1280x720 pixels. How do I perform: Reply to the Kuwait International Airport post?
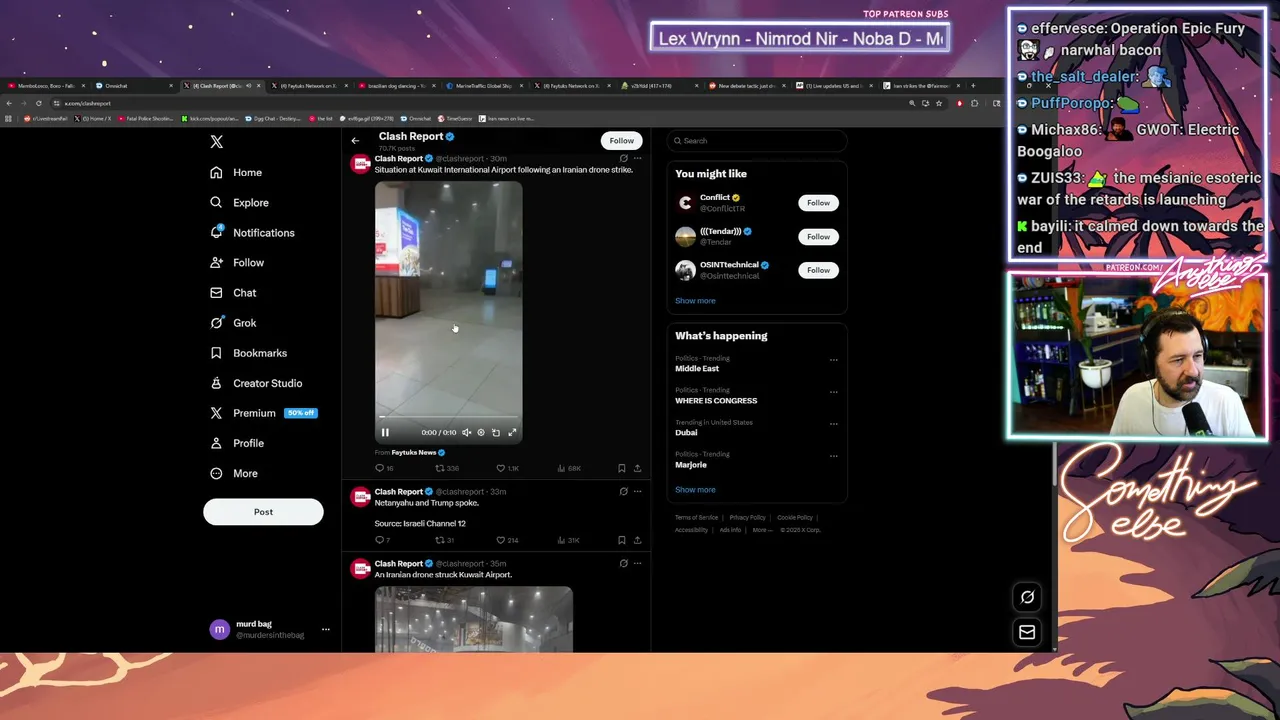(384, 468)
